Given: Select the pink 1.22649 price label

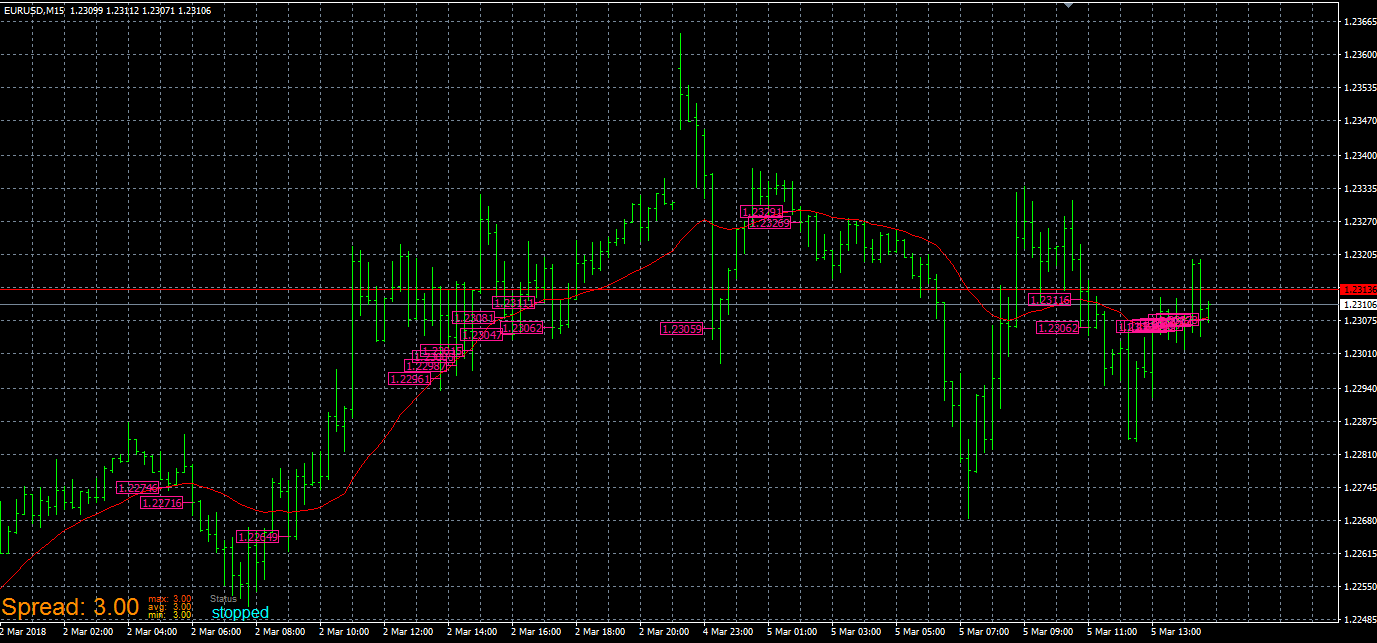Looking at the screenshot, I should [258, 537].
